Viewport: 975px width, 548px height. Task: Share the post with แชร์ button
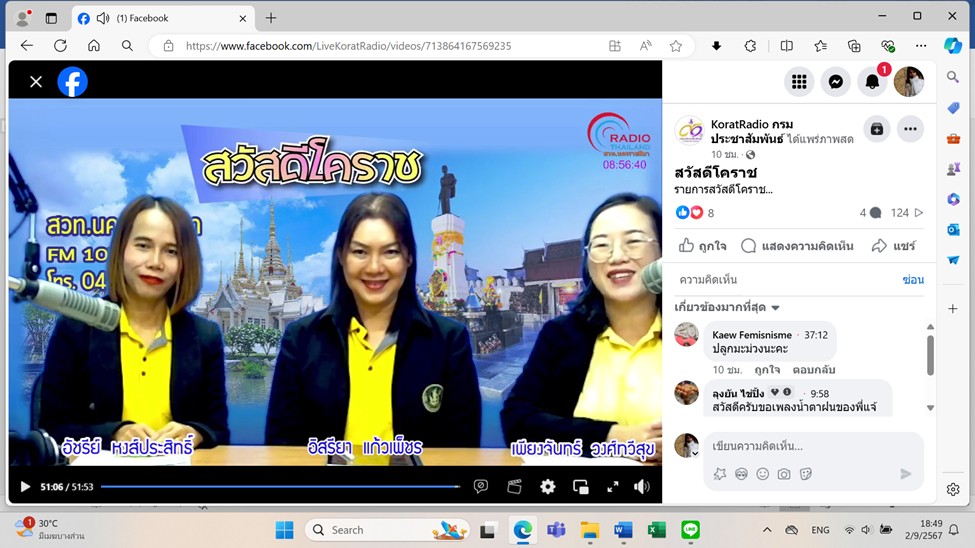[894, 246]
